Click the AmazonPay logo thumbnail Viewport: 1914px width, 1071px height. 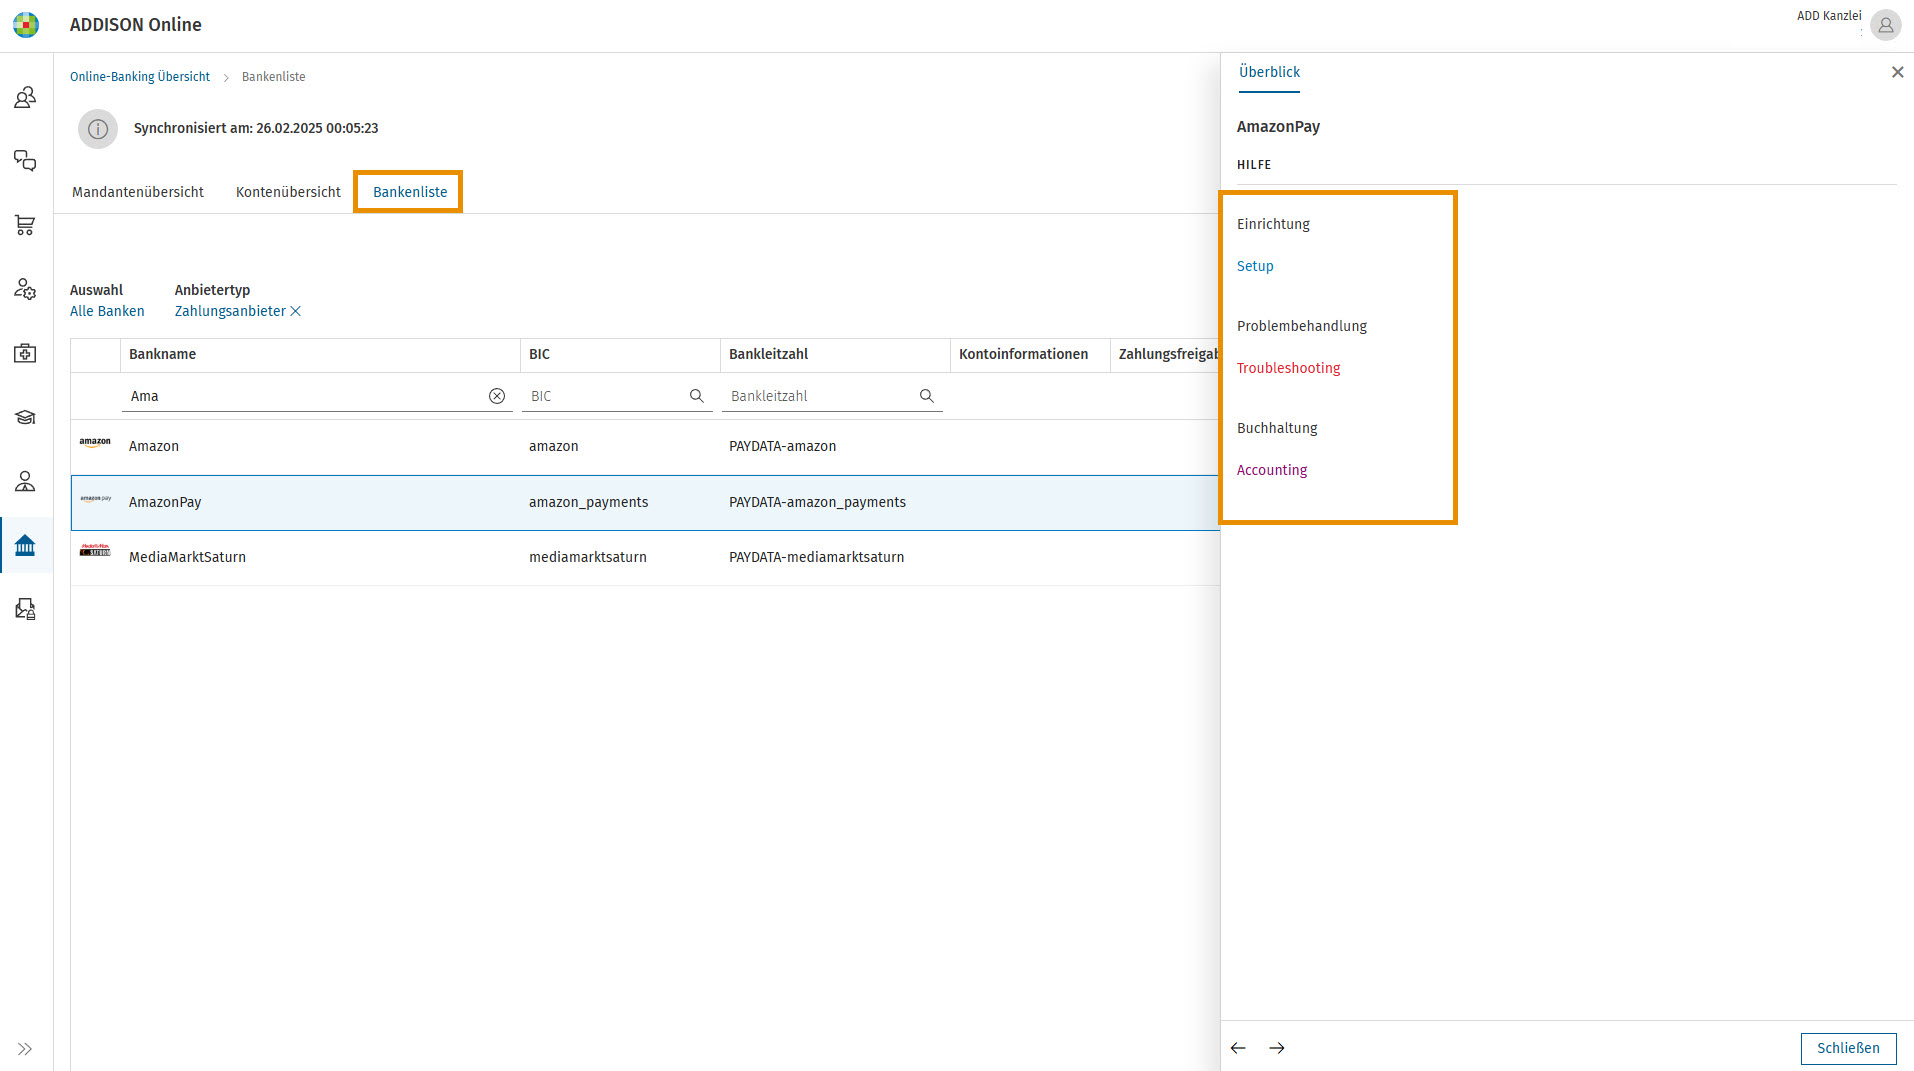(95, 498)
